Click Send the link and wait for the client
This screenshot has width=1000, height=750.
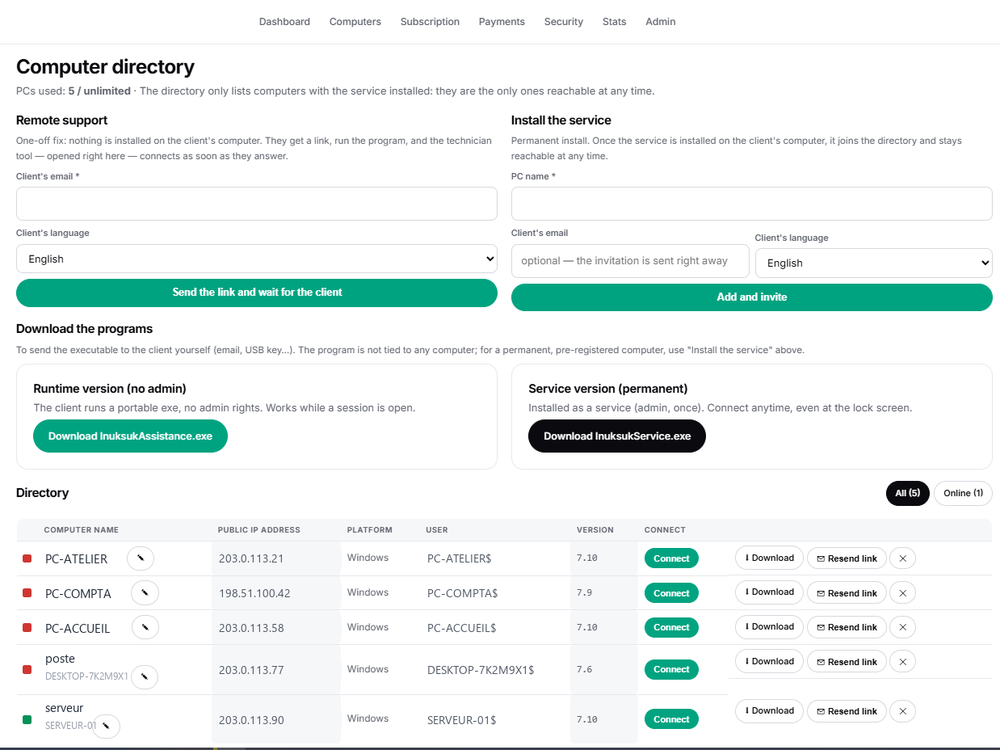(256, 292)
